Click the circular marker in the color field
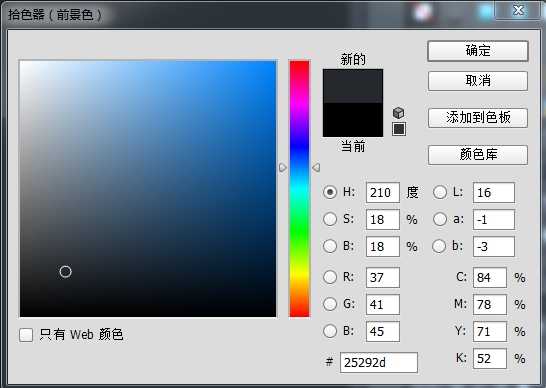 [x=65, y=272]
